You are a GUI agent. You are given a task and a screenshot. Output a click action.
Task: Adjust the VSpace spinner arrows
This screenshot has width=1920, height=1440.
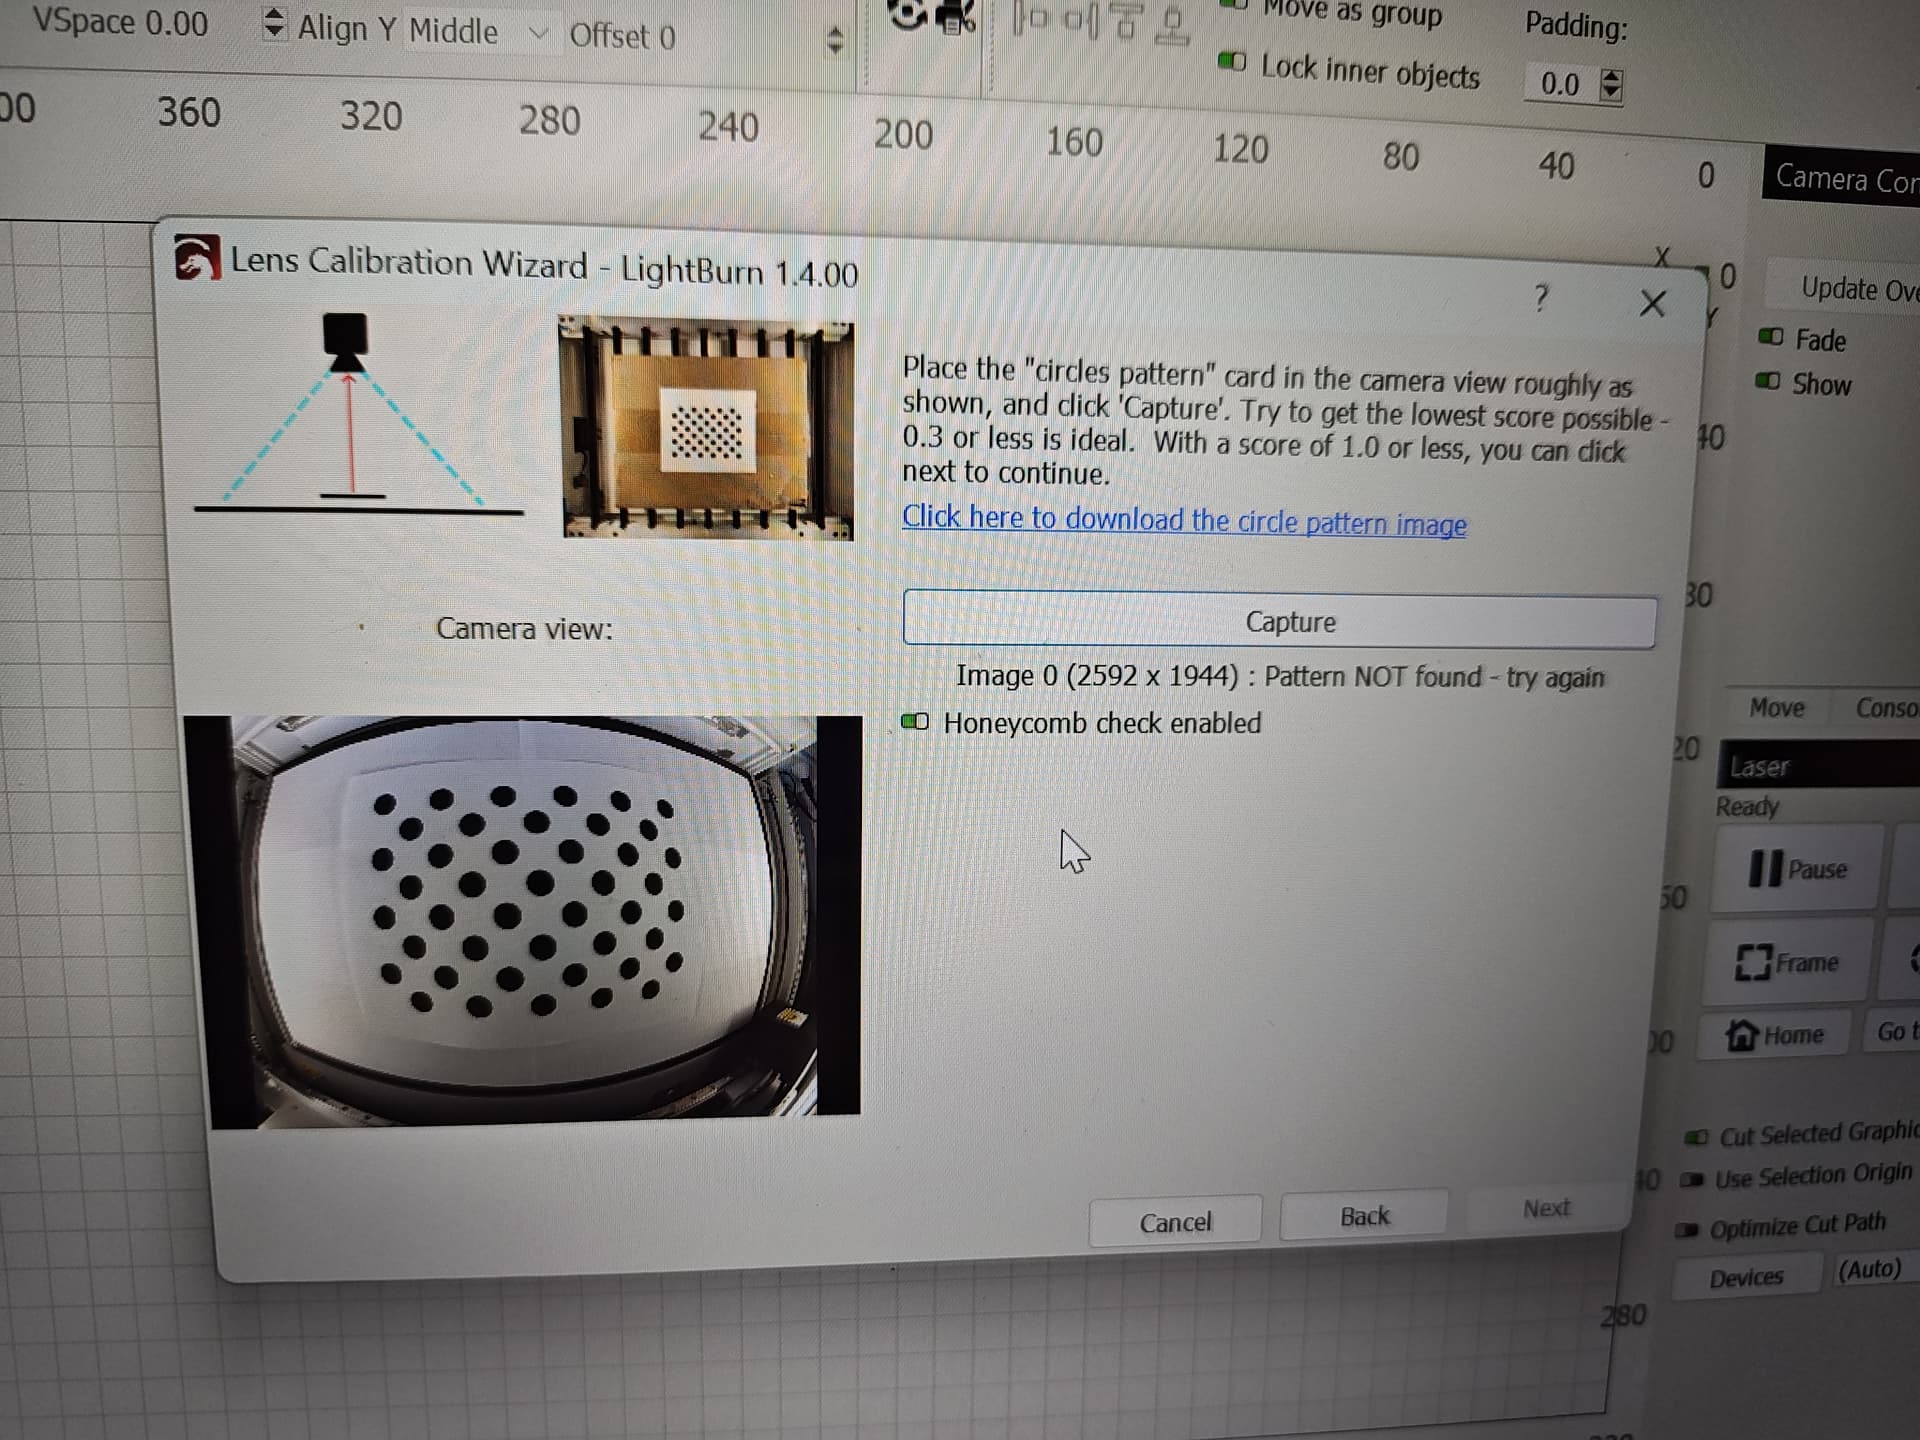(x=273, y=23)
